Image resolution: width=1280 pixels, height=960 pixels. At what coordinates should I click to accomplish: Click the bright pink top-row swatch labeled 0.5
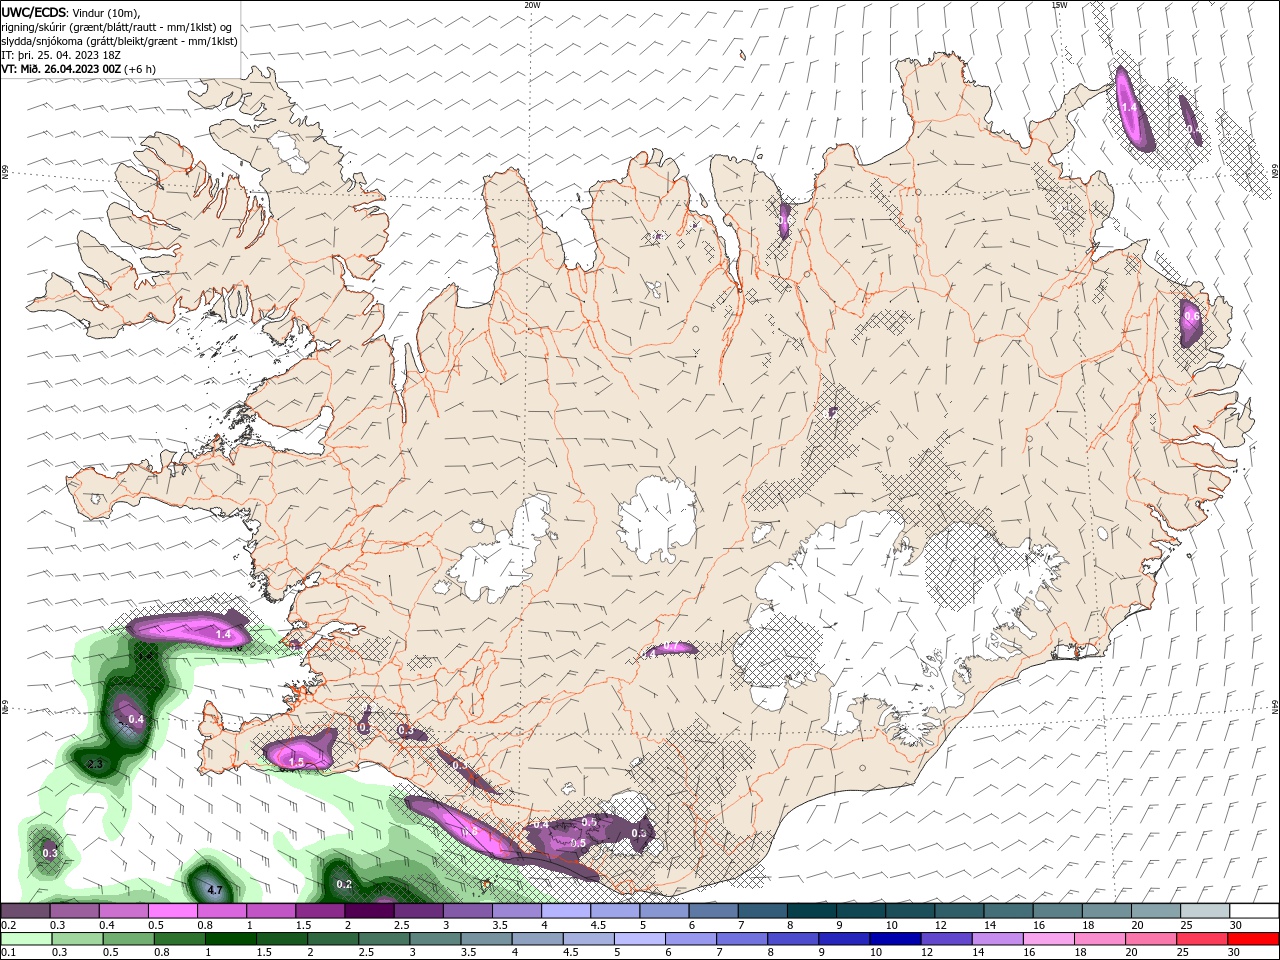tap(172, 911)
